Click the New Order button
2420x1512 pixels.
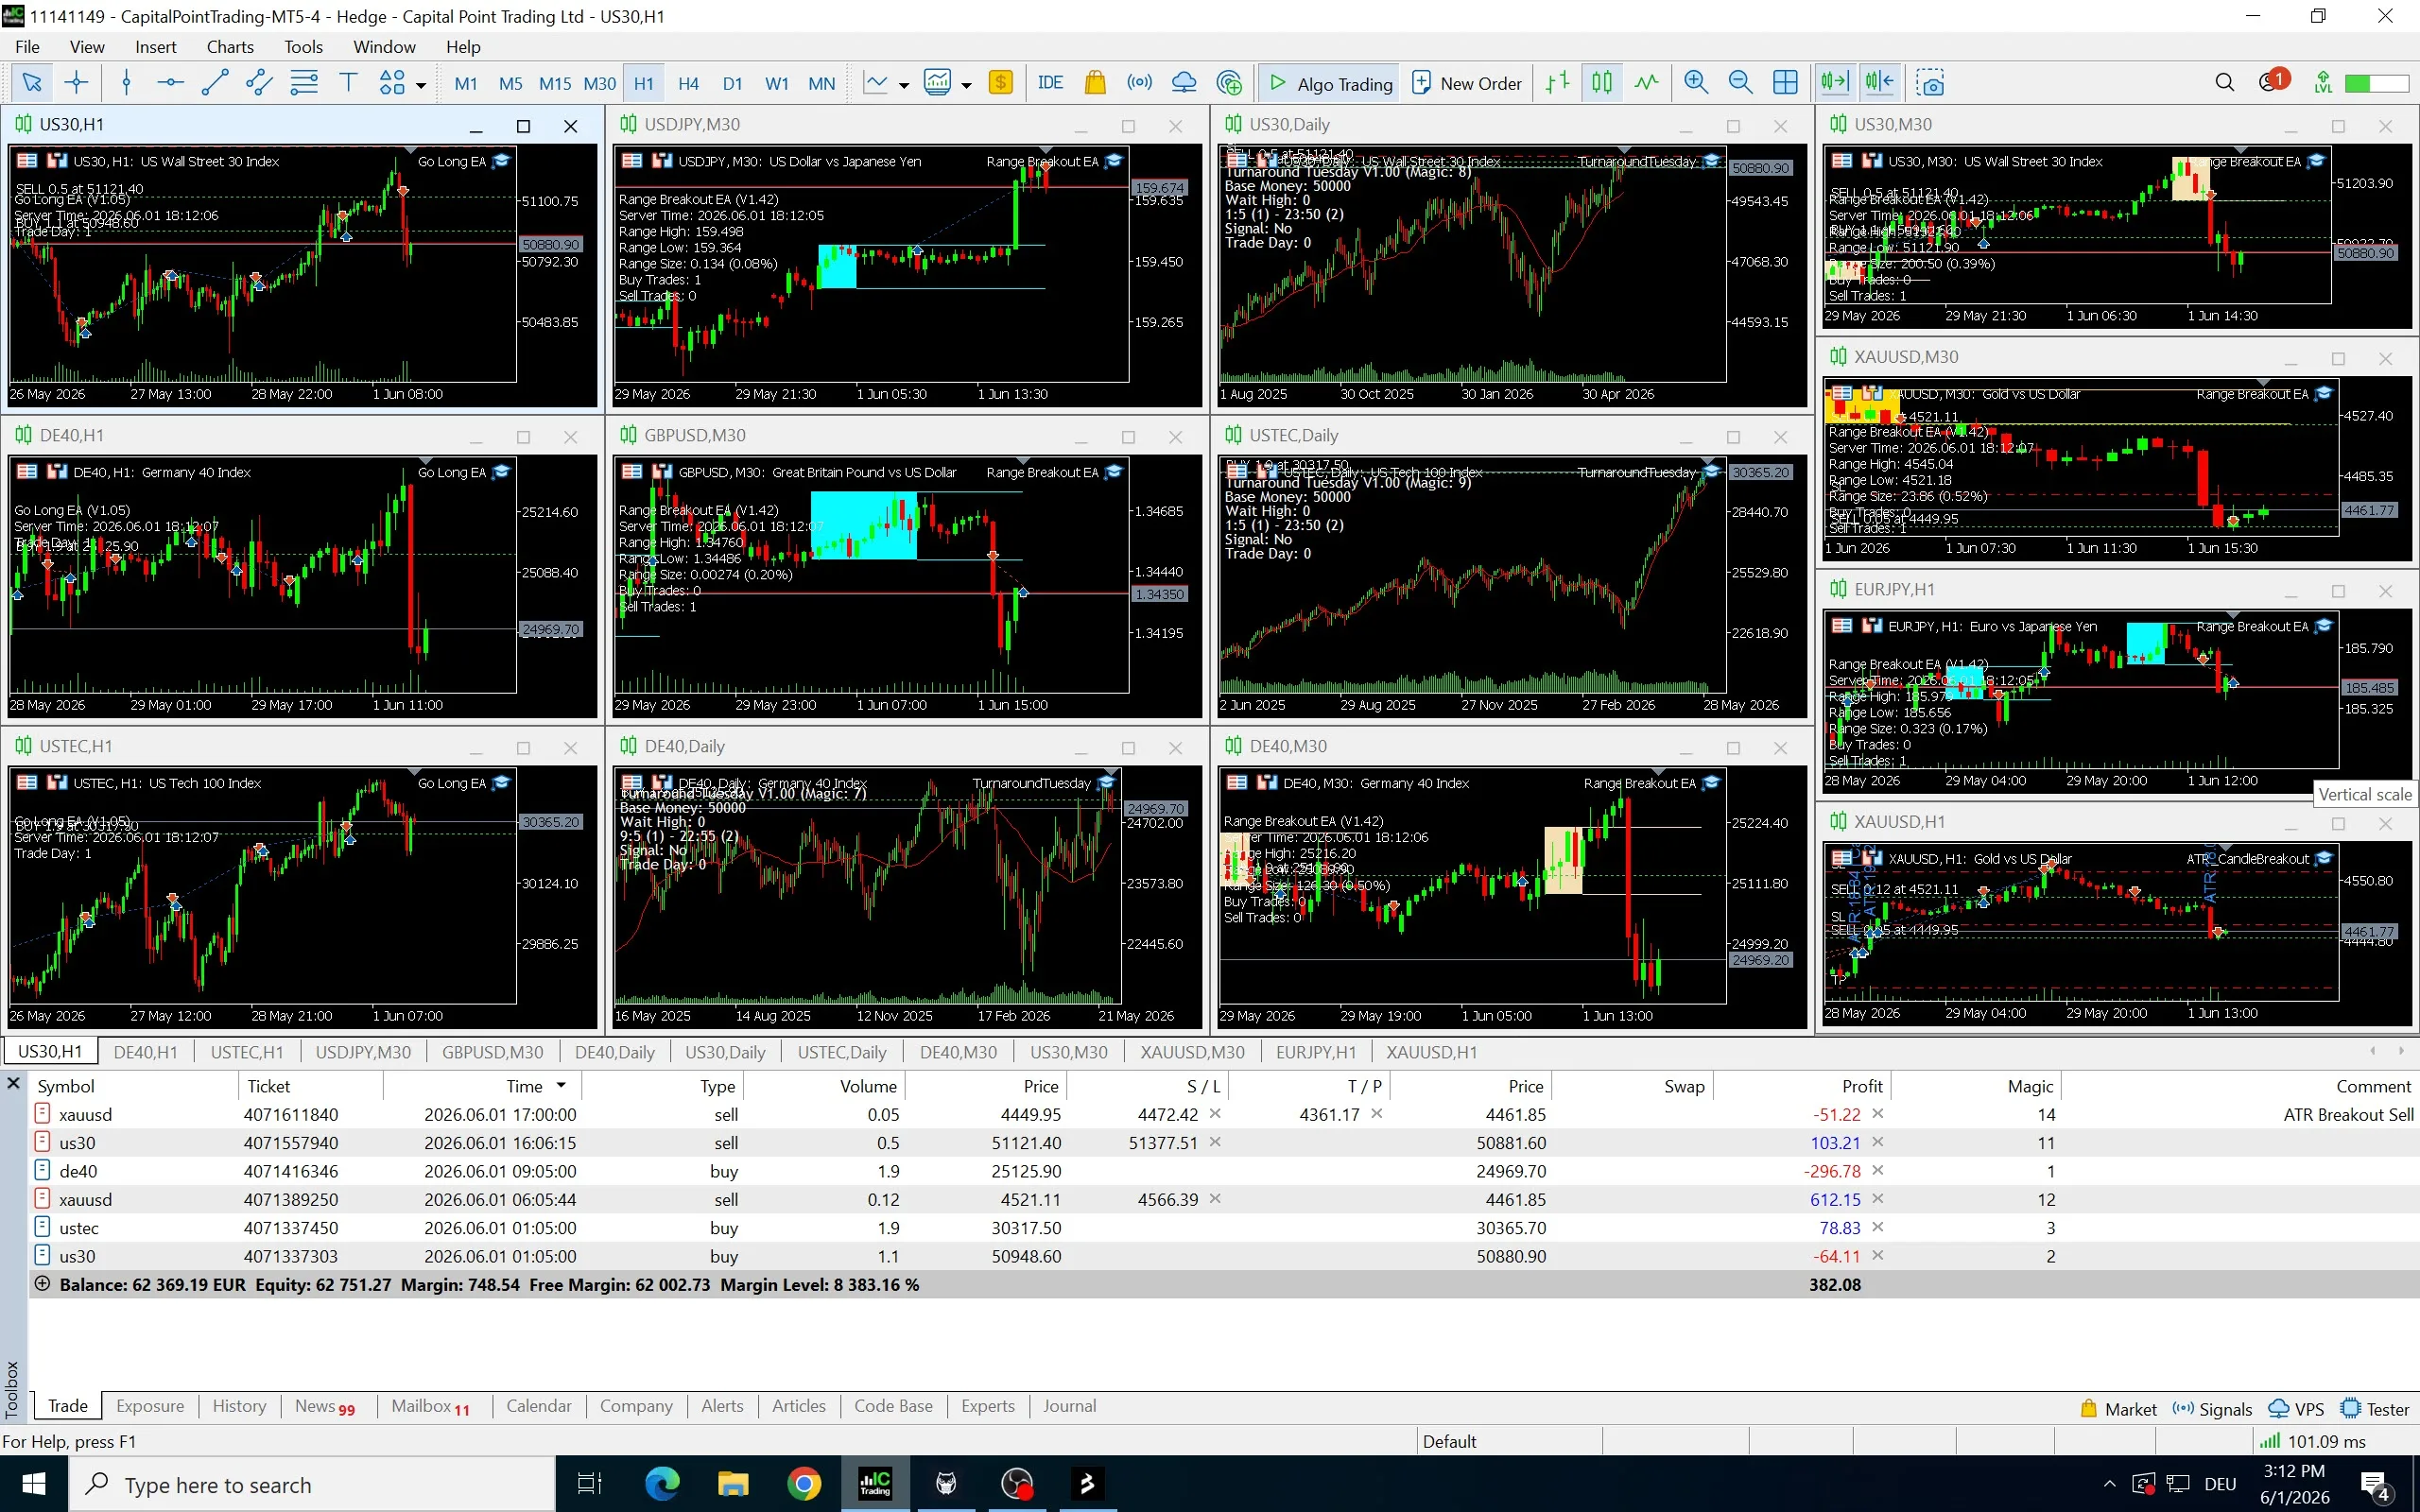1468,83
